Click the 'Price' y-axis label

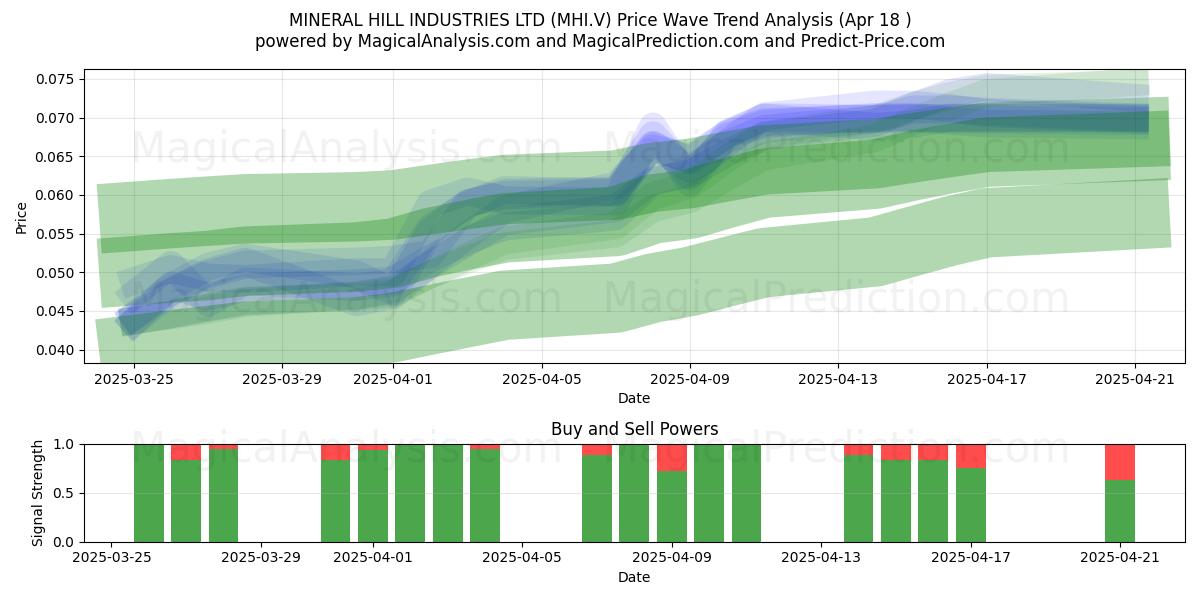[x=22, y=217]
